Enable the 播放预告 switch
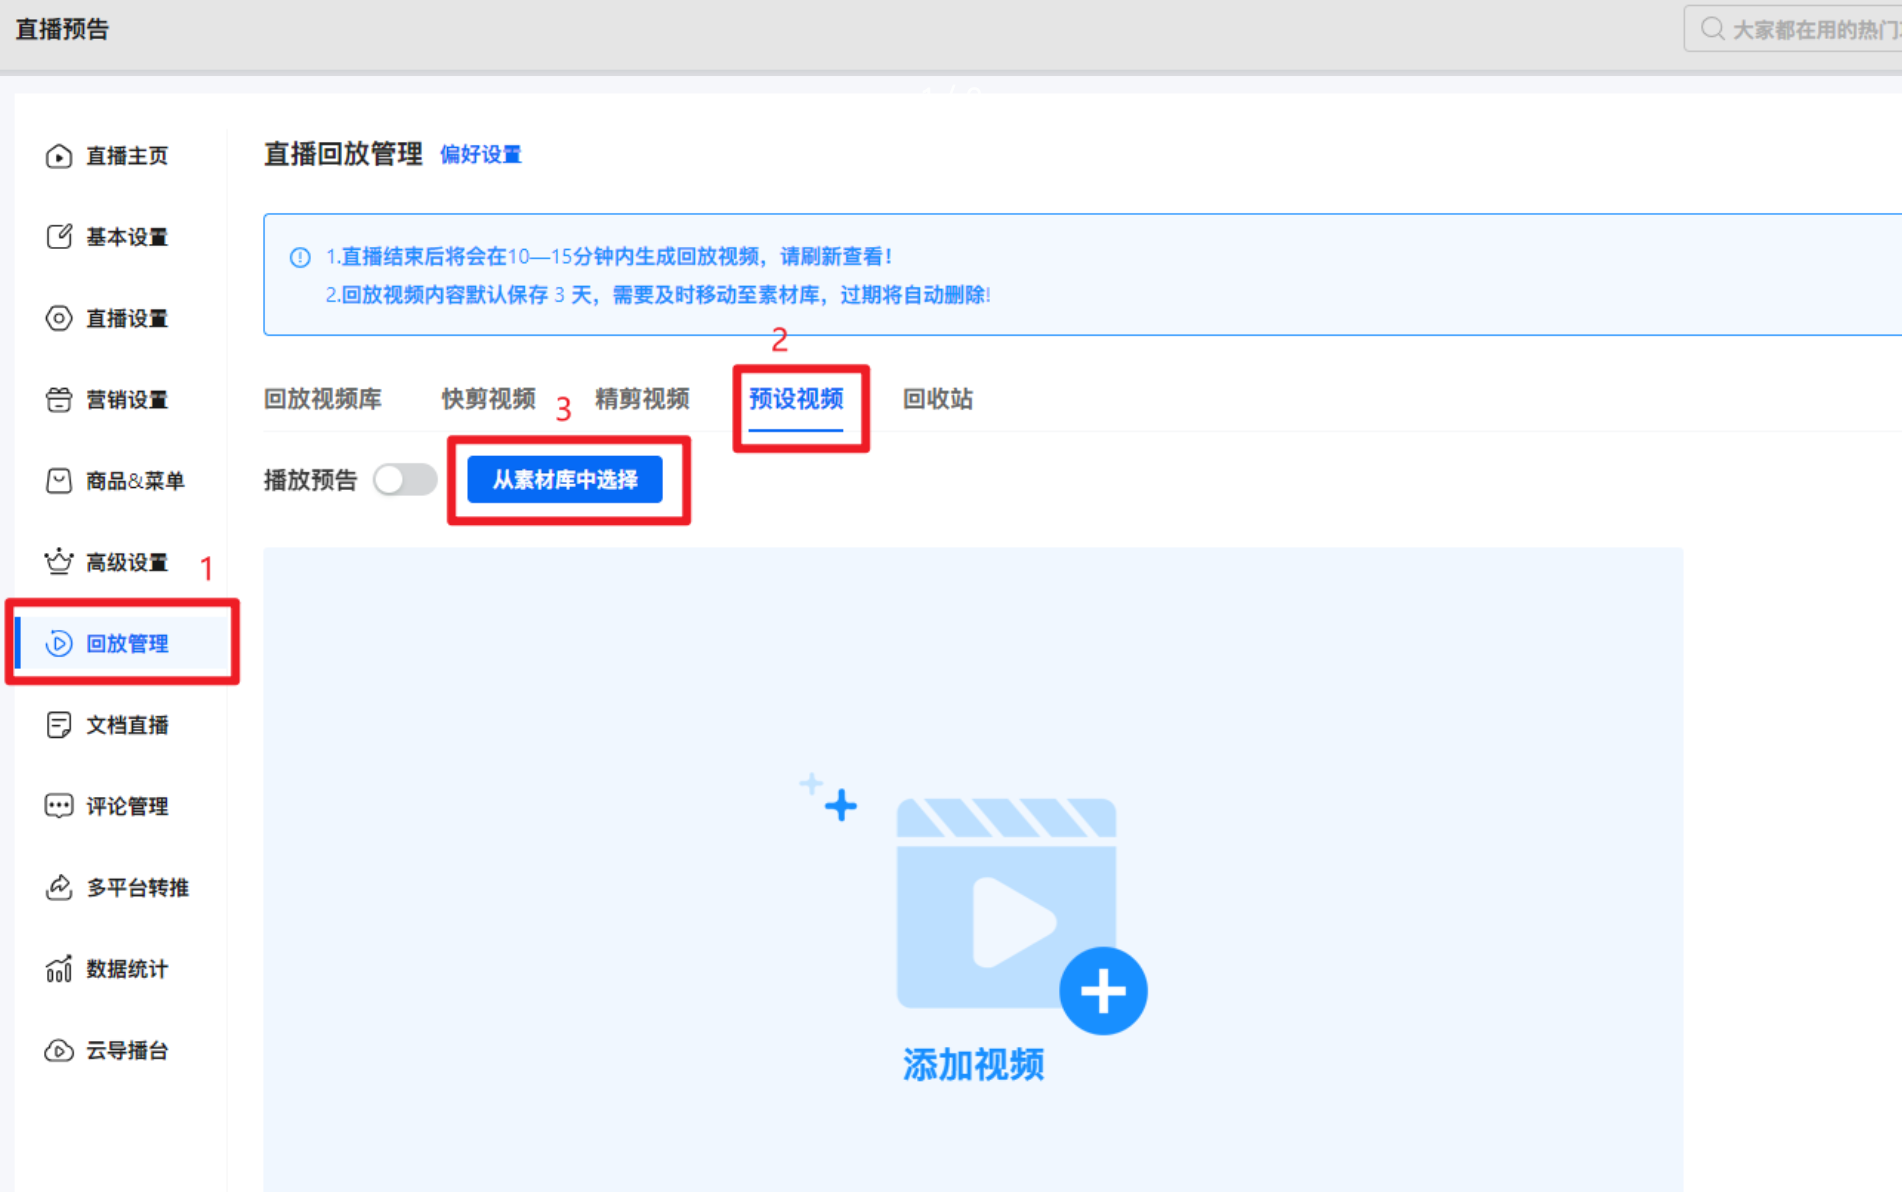 (404, 480)
